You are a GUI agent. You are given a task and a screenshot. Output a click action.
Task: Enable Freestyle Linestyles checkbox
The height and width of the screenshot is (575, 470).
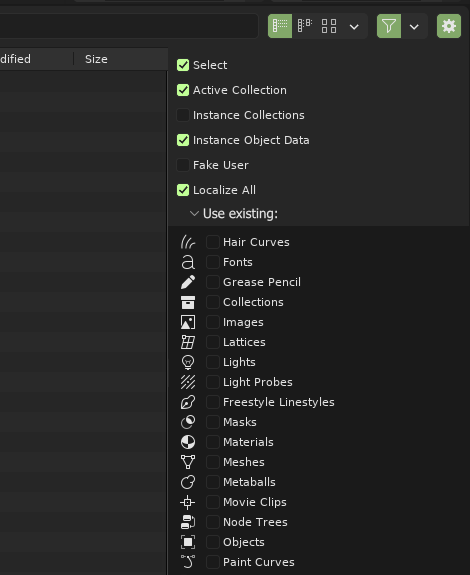tap(213, 402)
